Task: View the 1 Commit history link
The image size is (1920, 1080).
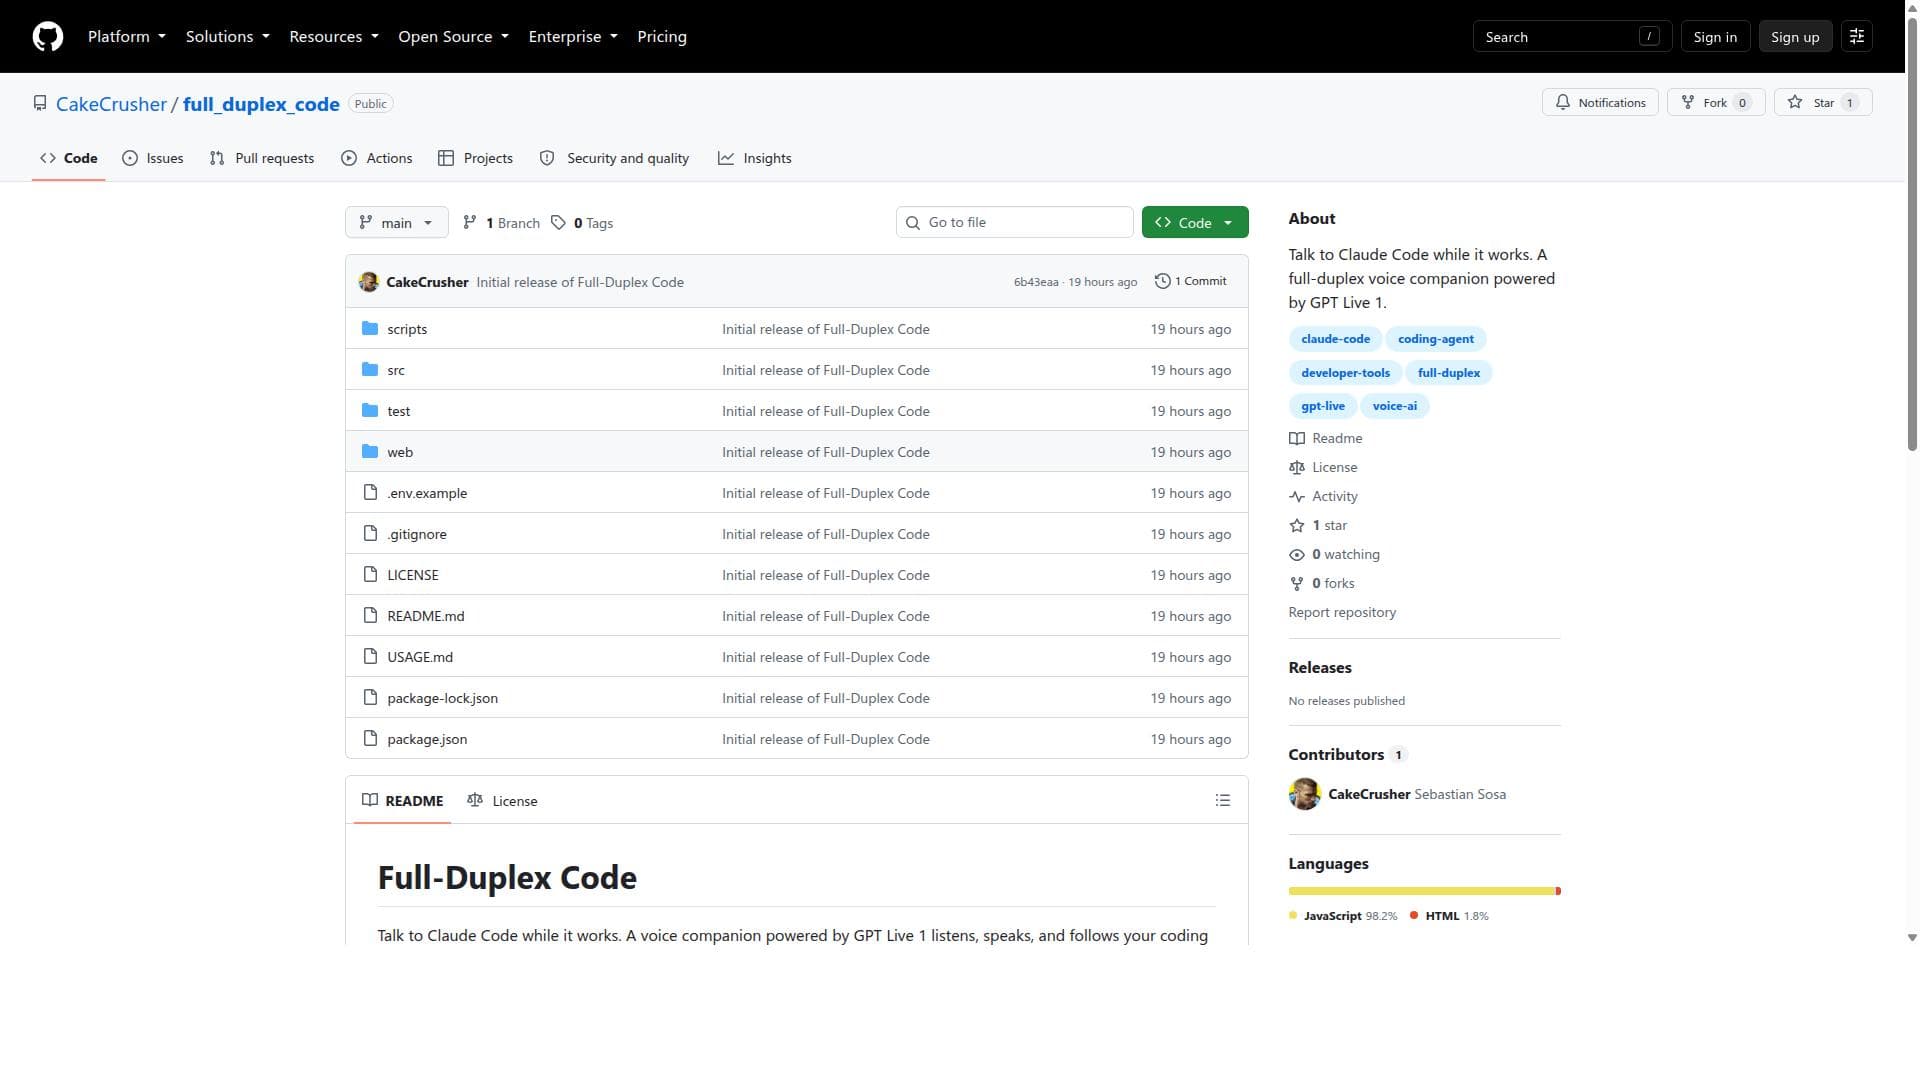Action: pyautogui.click(x=1190, y=281)
